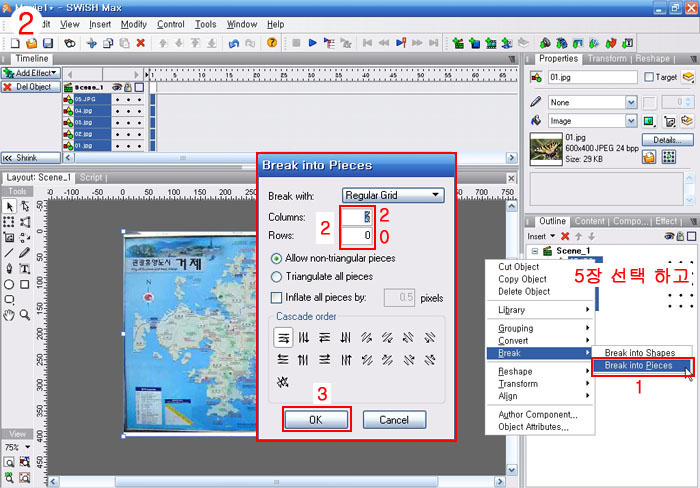Viewport: 700px width, 488px height.
Task: Open the orange Help question-mark icon
Action: tap(271, 43)
